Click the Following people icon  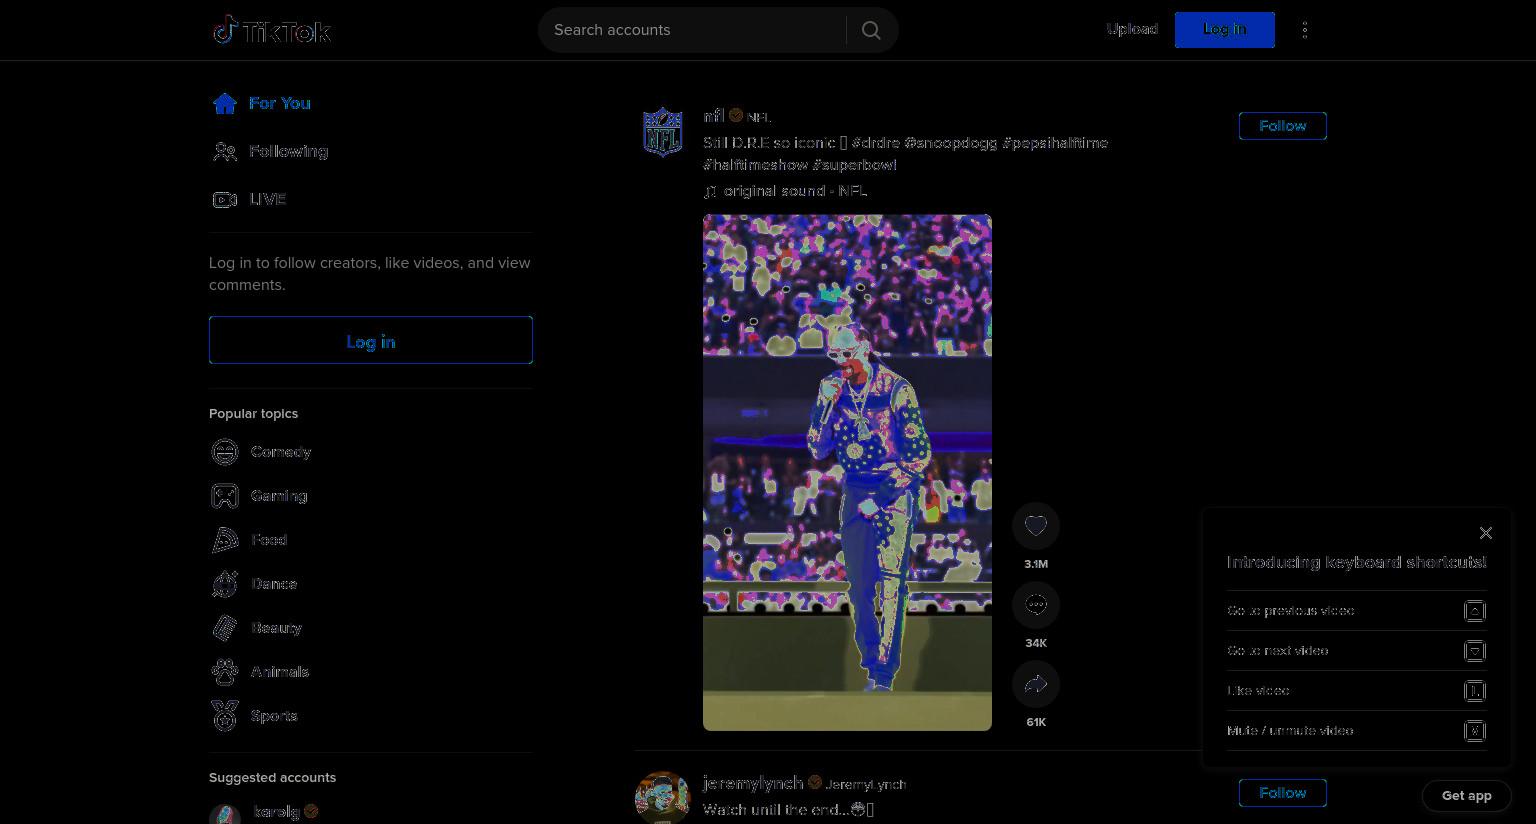(225, 151)
